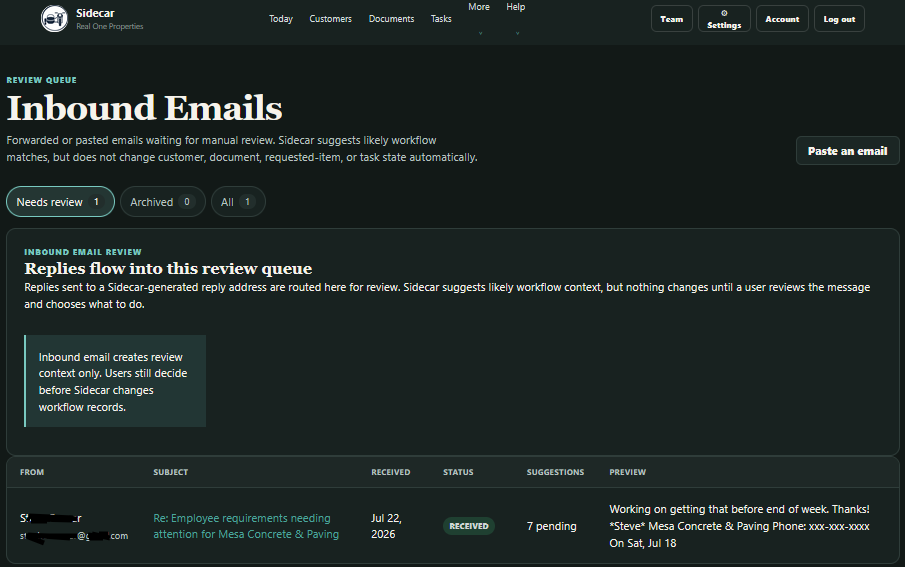
Task: Expand the Help dropdown menu
Action: coord(516,18)
